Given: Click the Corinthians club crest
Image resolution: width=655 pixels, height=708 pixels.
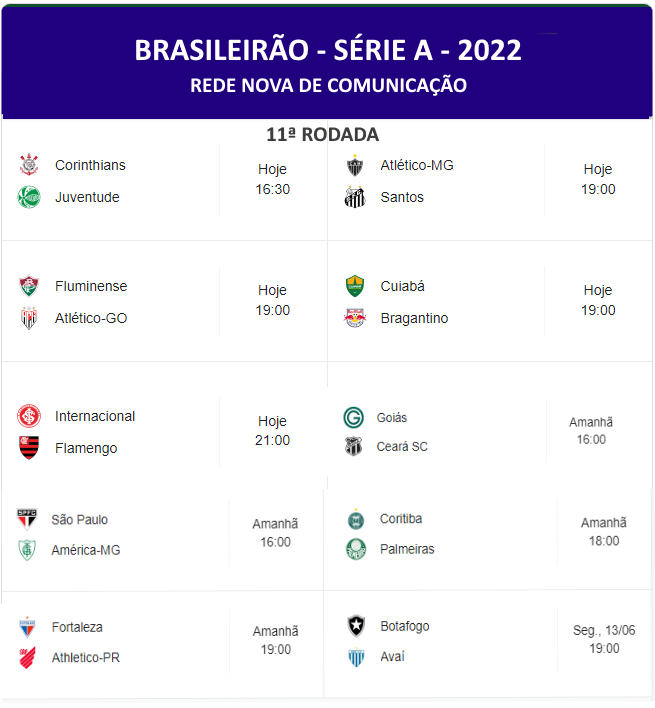Looking at the screenshot, I should (x=29, y=165).
